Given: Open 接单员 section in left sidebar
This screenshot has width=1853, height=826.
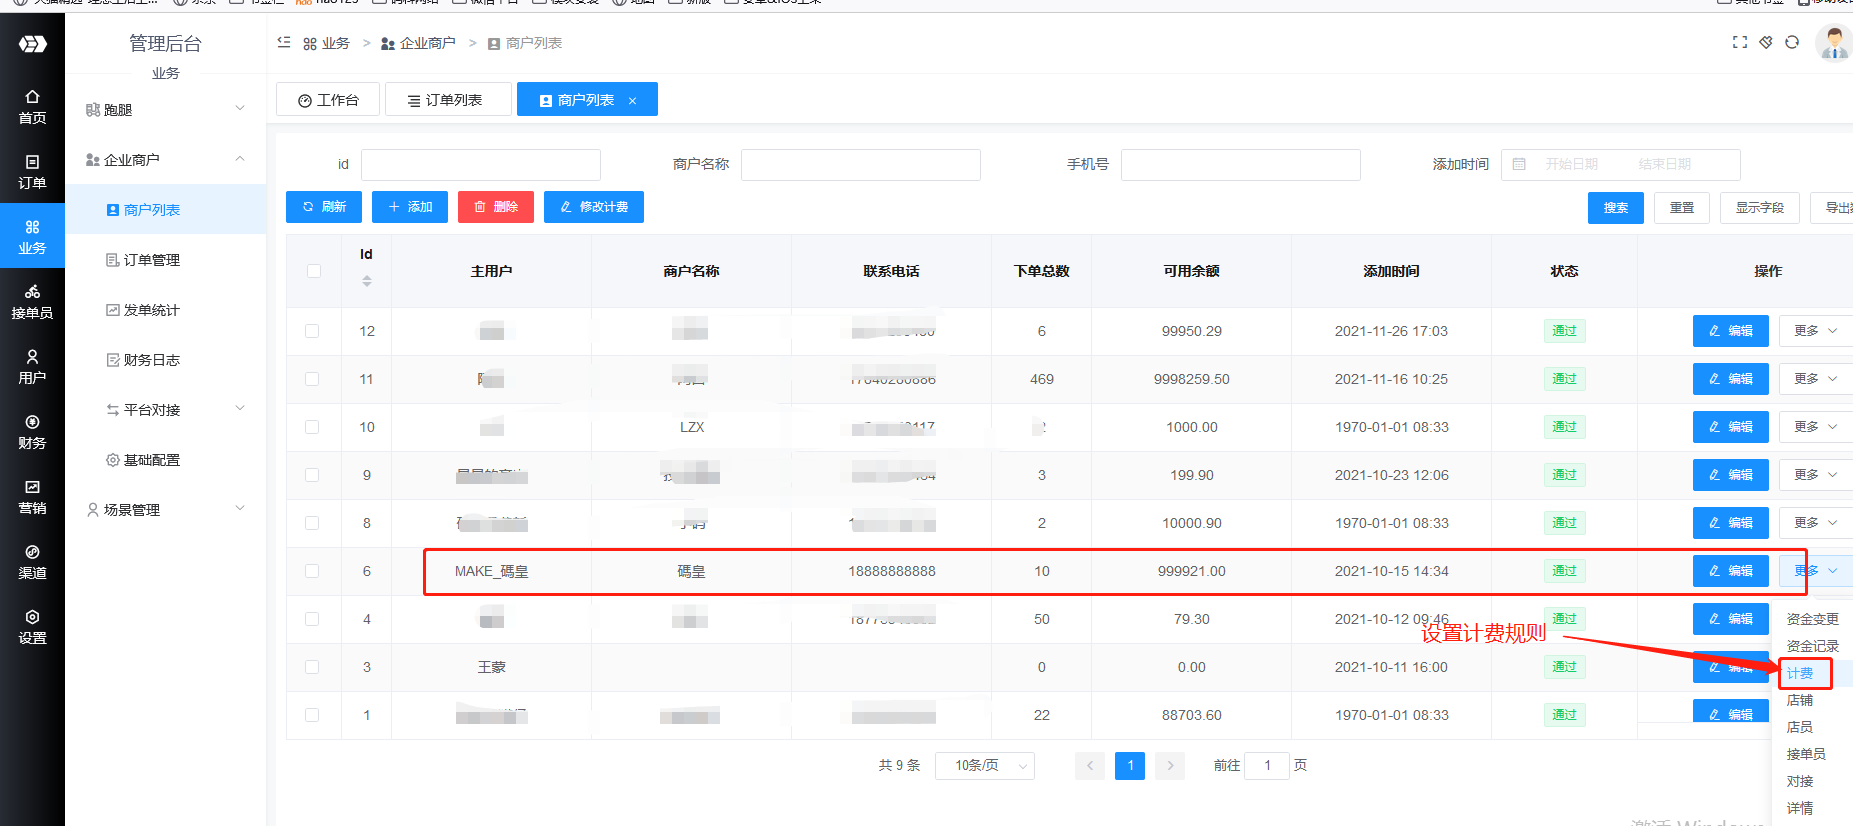Looking at the screenshot, I should (x=32, y=302).
